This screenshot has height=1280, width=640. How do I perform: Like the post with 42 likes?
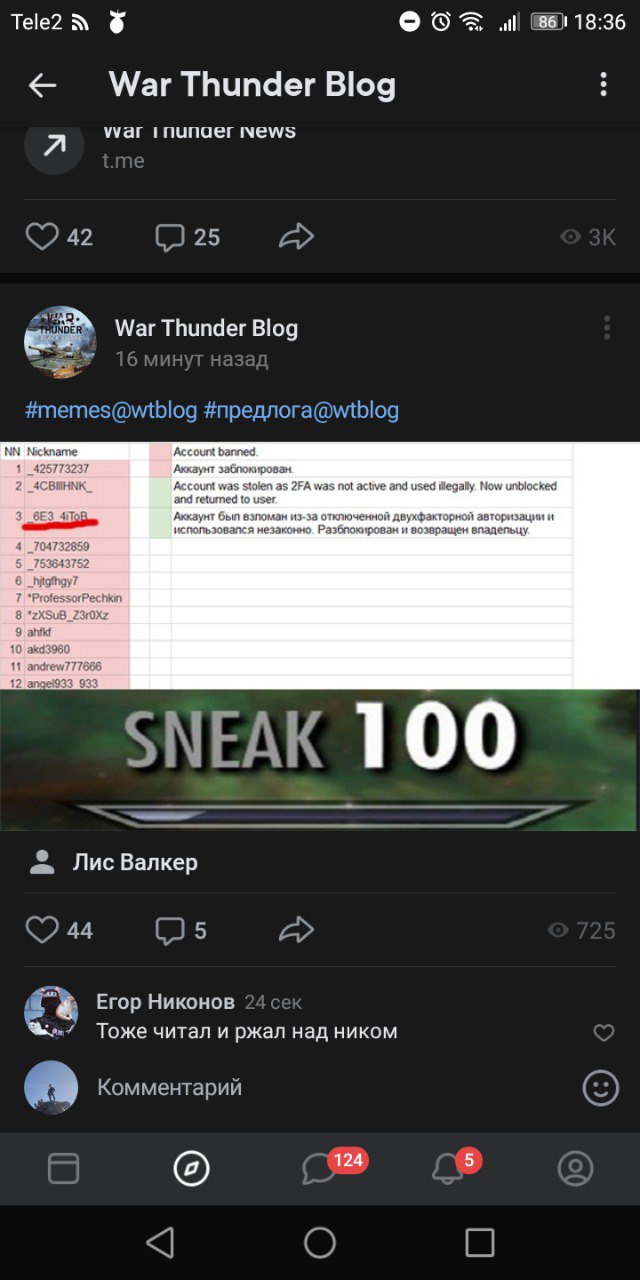pyautogui.click(x=42, y=237)
